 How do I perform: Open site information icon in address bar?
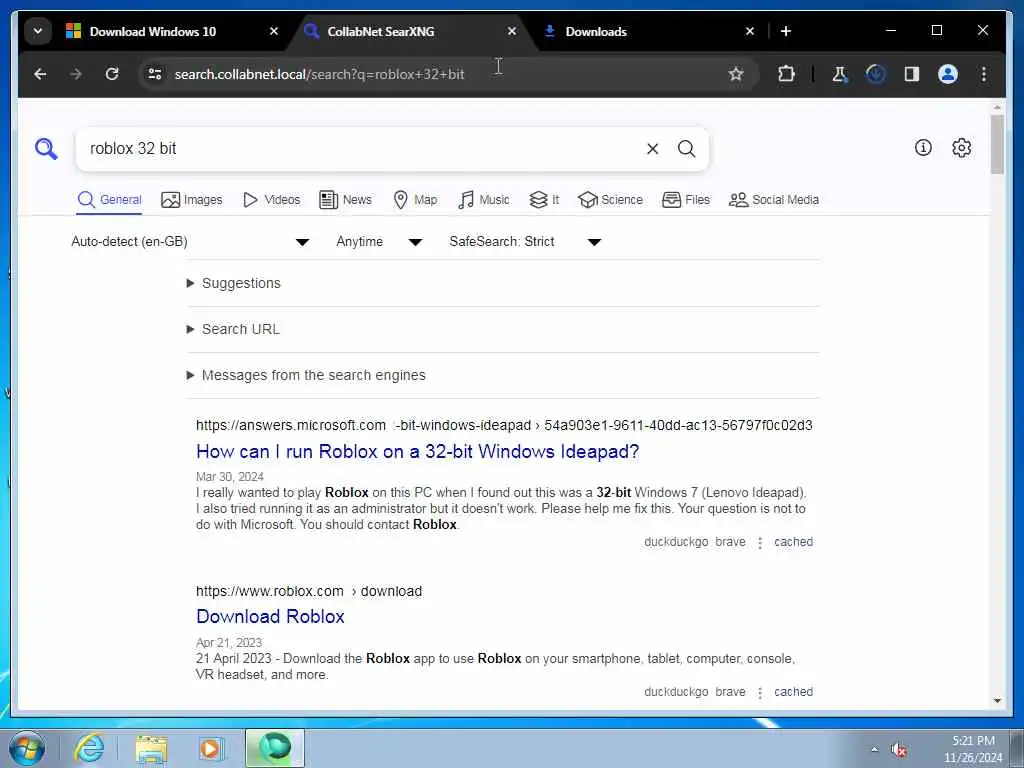pyautogui.click(x=155, y=74)
